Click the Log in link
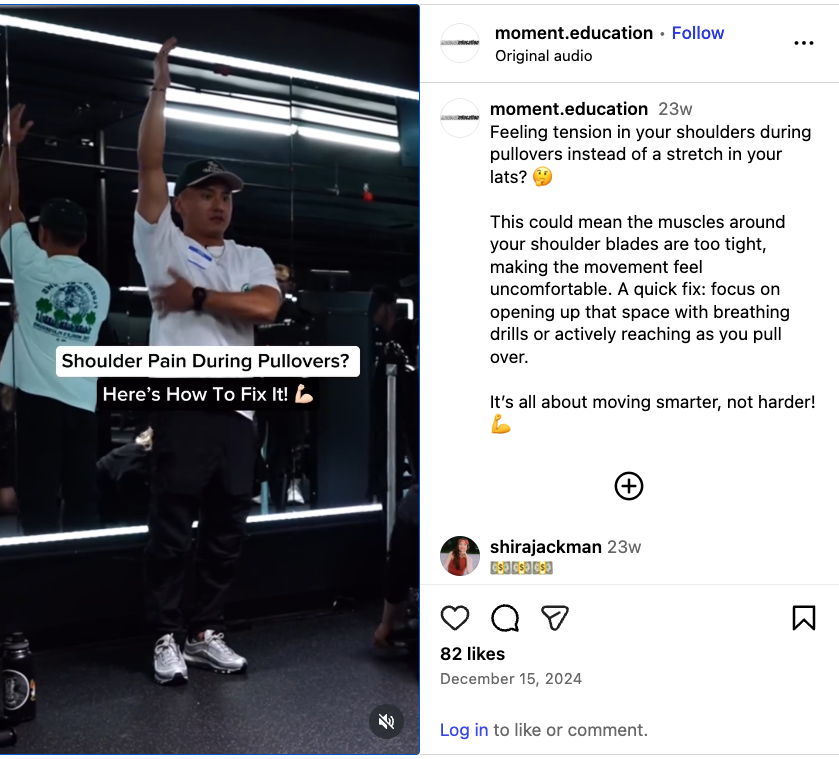 [464, 730]
